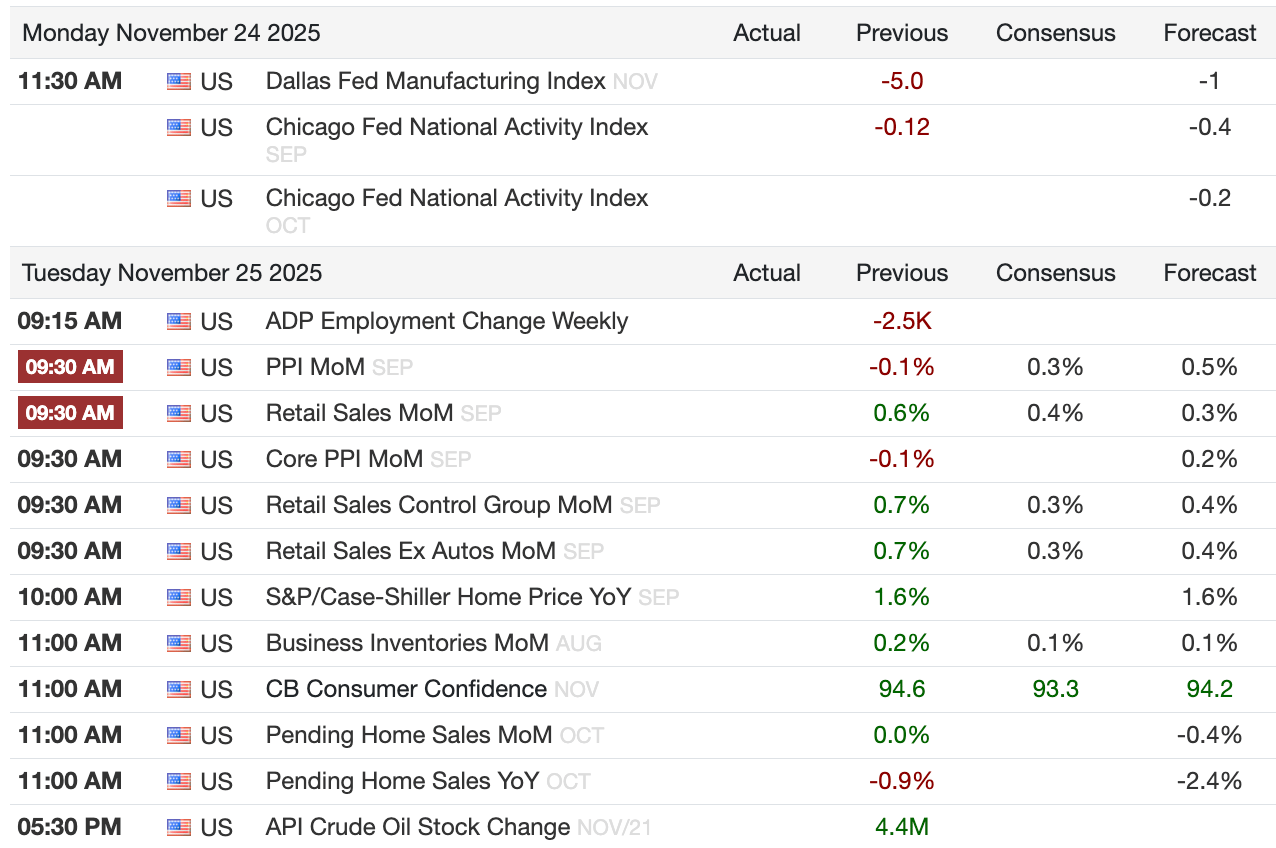Click the Forecast column header in Monday section
This screenshot has width=1276, height=848.
(x=1210, y=33)
